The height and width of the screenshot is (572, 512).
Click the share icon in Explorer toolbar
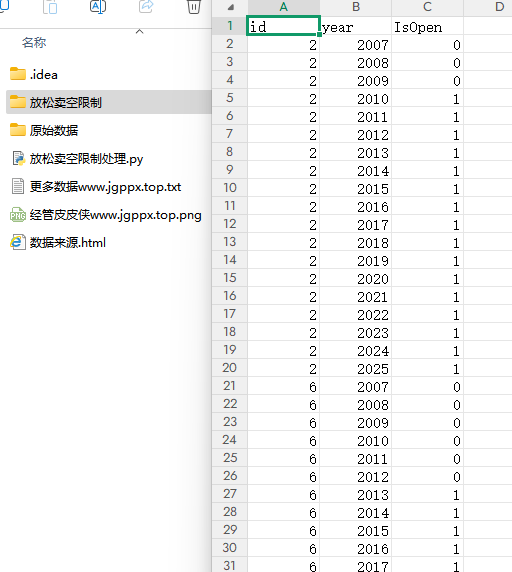(x=146, y=7)
